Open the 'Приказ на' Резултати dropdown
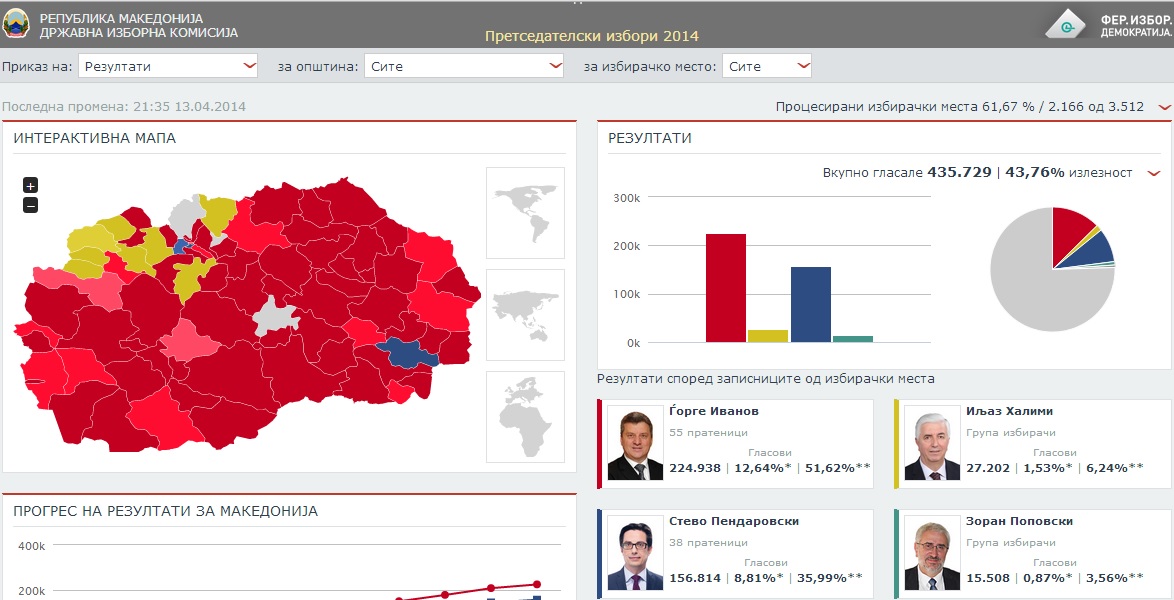1174x600 pixels. [x=167, y=66]
